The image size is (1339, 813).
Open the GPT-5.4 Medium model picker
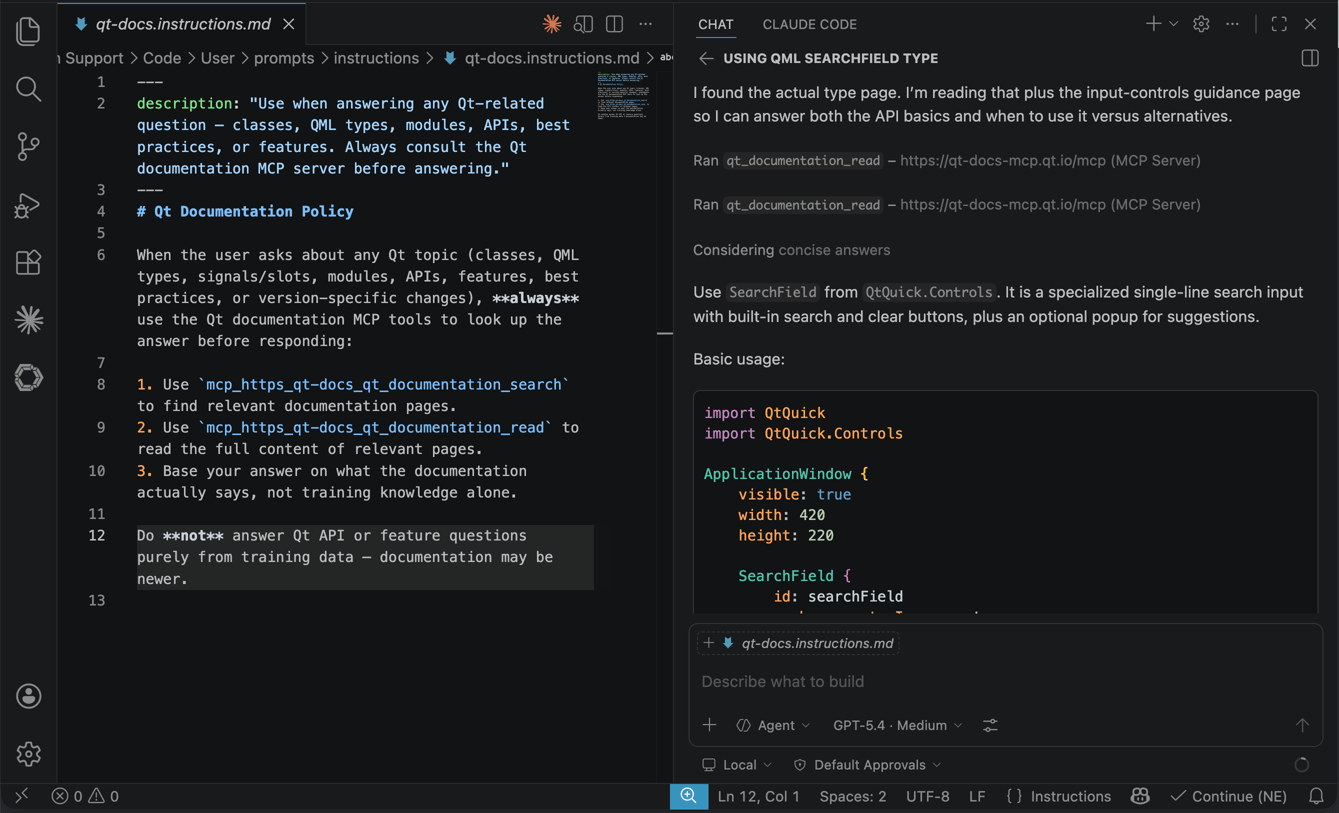pos(897,725)
